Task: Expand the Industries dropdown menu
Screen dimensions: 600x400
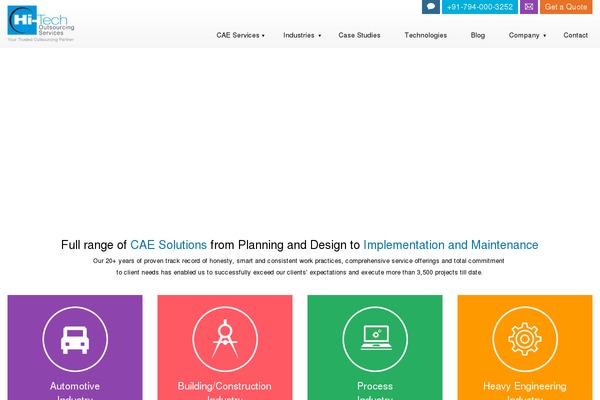Action: (x=302, y=35)
